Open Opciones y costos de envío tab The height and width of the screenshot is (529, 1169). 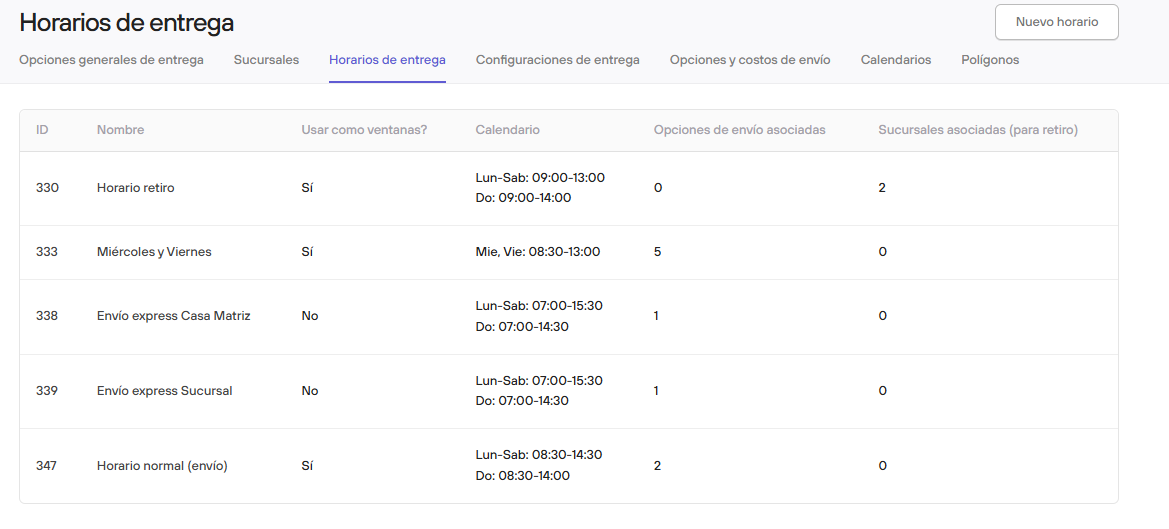pyautogui.click(x=750, y=60)
